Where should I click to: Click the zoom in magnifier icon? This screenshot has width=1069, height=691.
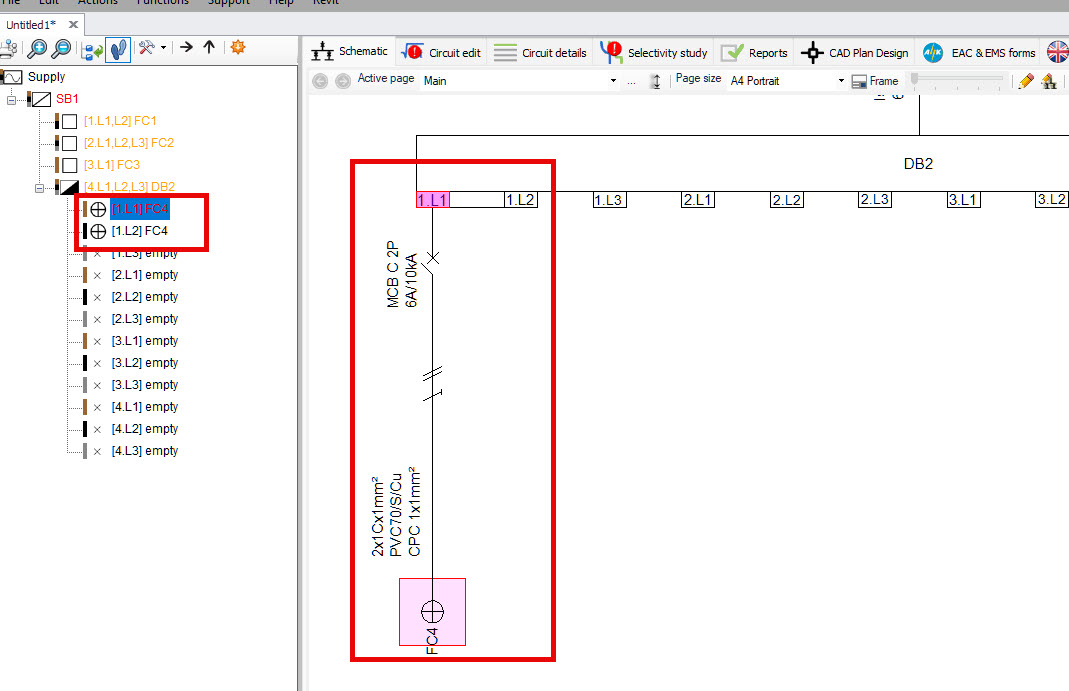coord(37,48)
